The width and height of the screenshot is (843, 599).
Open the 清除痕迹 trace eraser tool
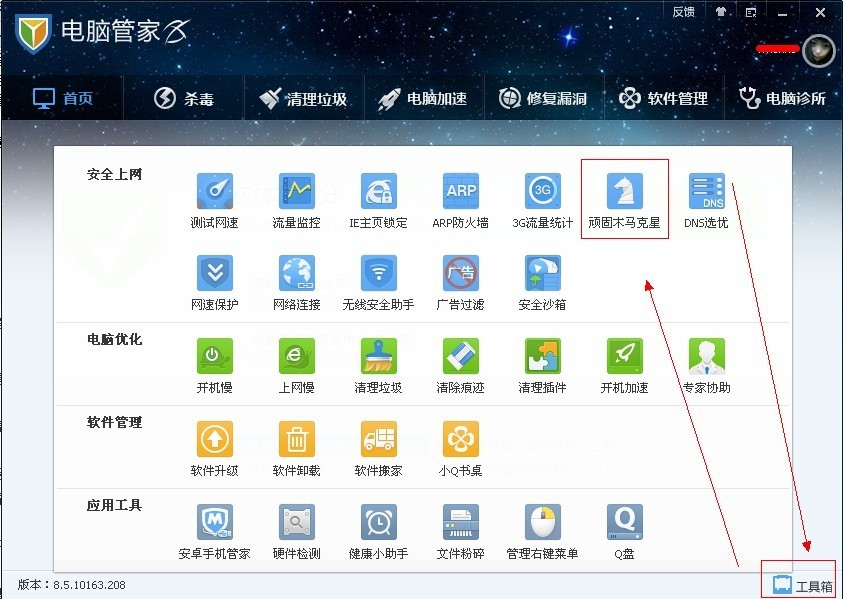coord(460,366)
